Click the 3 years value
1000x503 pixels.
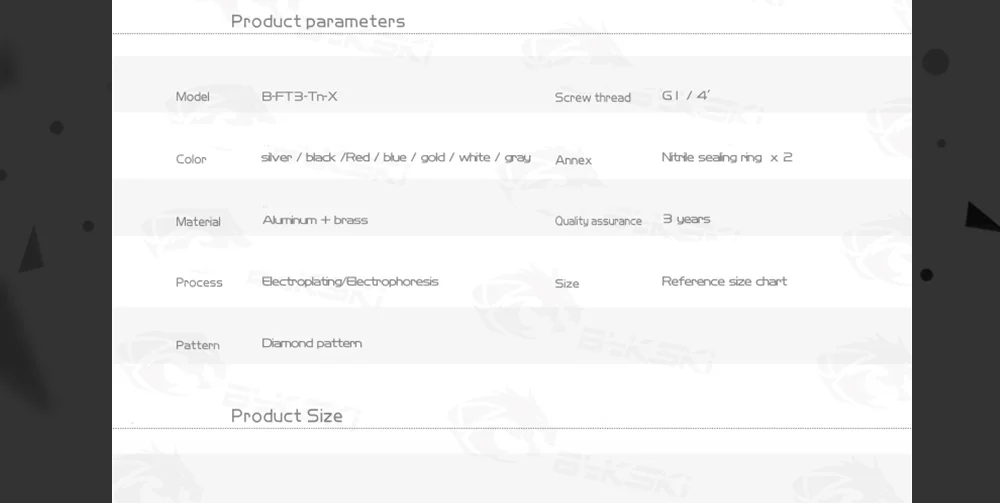pyautogui.click(x=686, y=219)
